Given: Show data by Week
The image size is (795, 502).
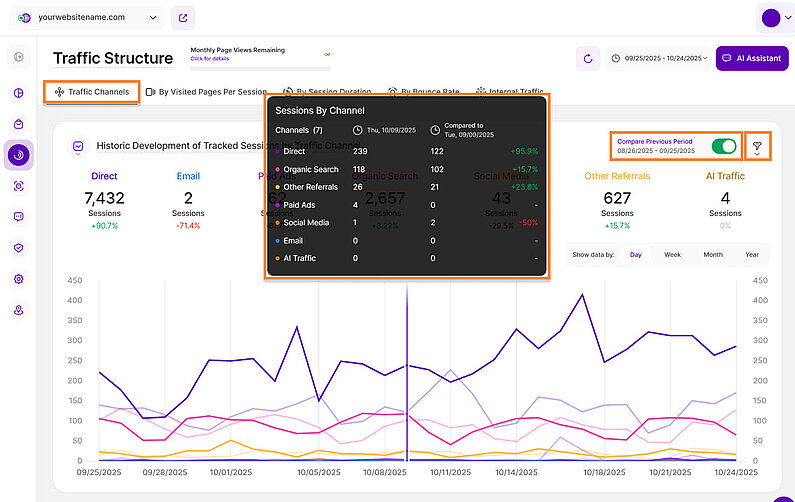Looking at the screenshot, I should tap(673, 255).
